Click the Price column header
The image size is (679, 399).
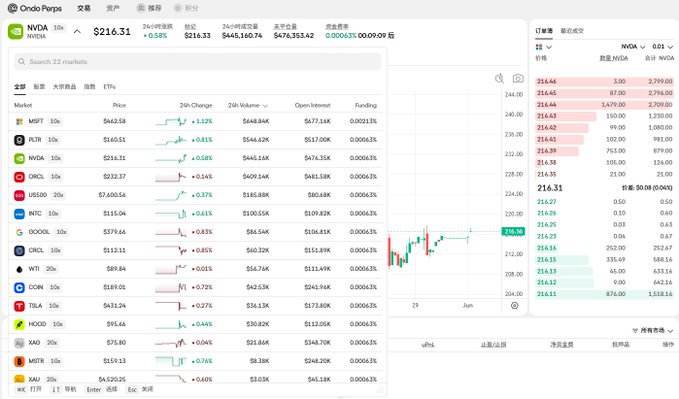point(119,105)
